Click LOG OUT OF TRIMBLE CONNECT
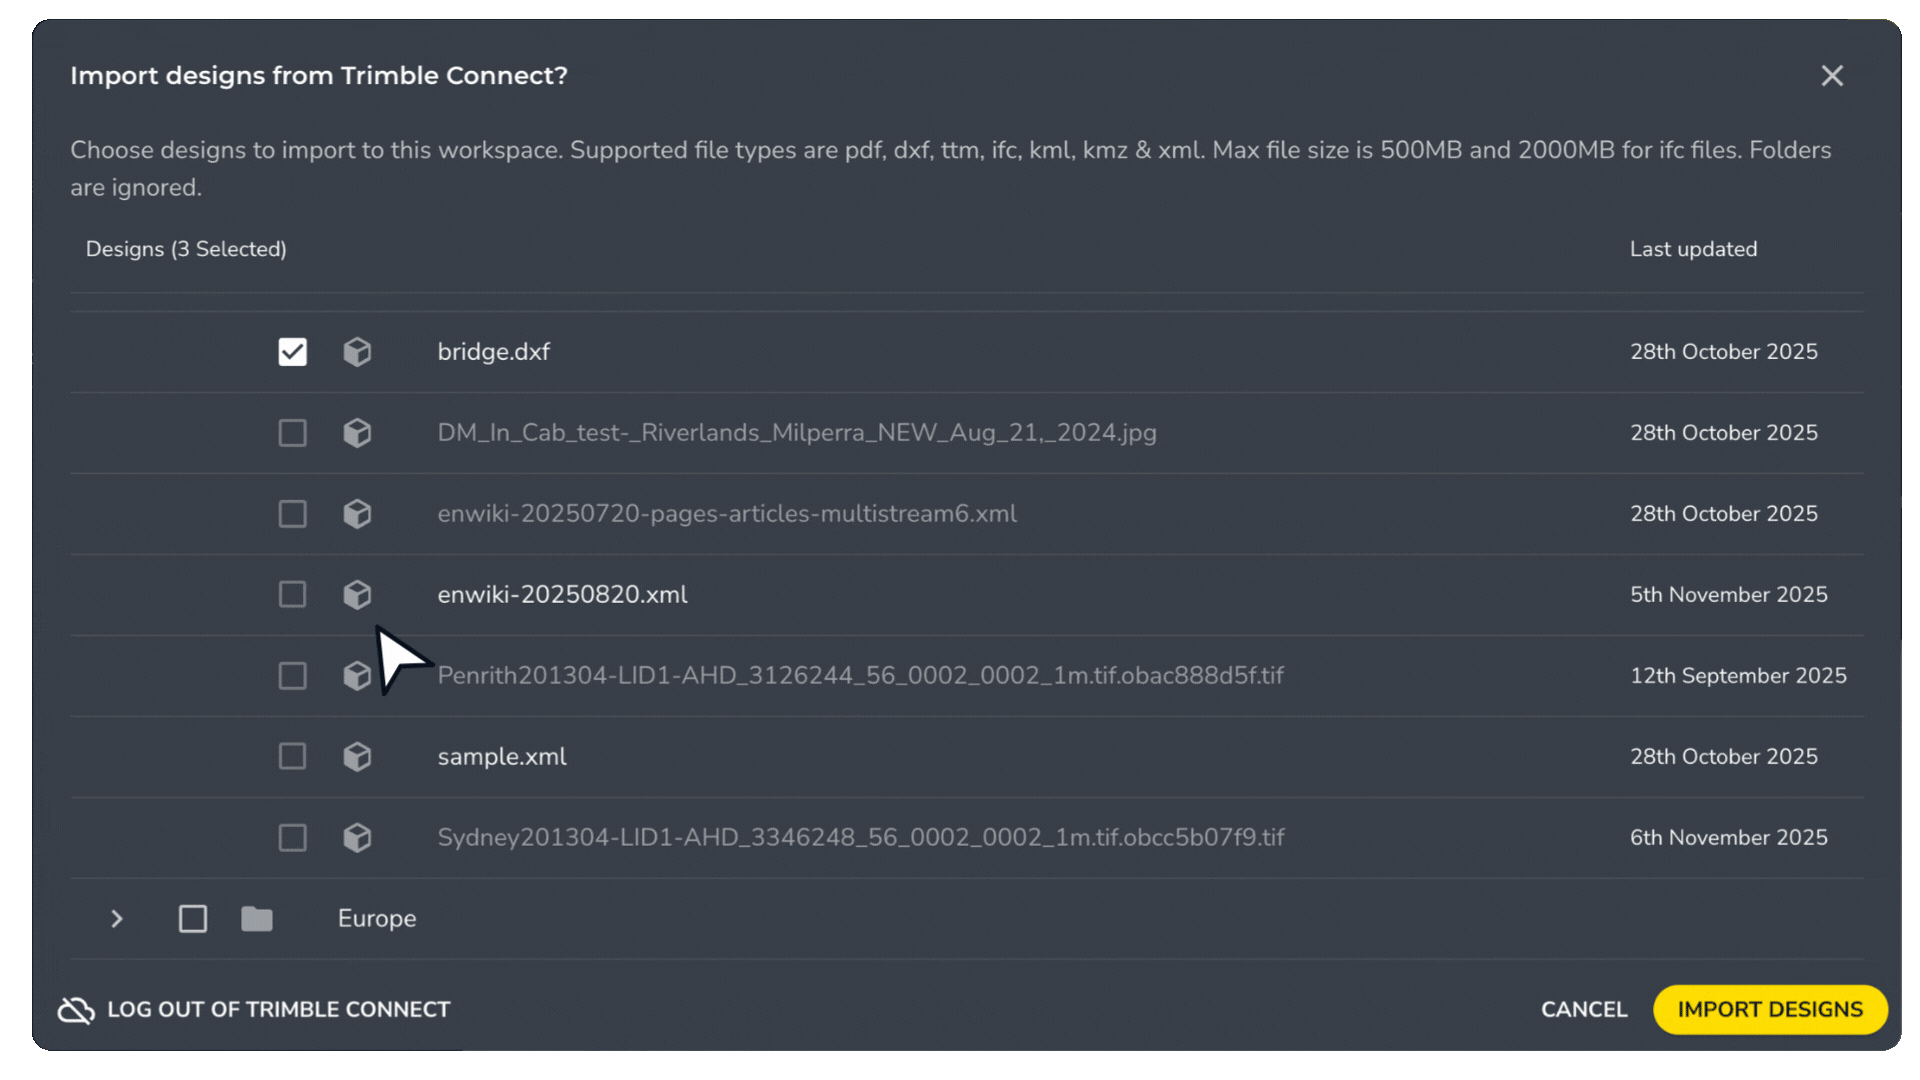 [278, 1009]
